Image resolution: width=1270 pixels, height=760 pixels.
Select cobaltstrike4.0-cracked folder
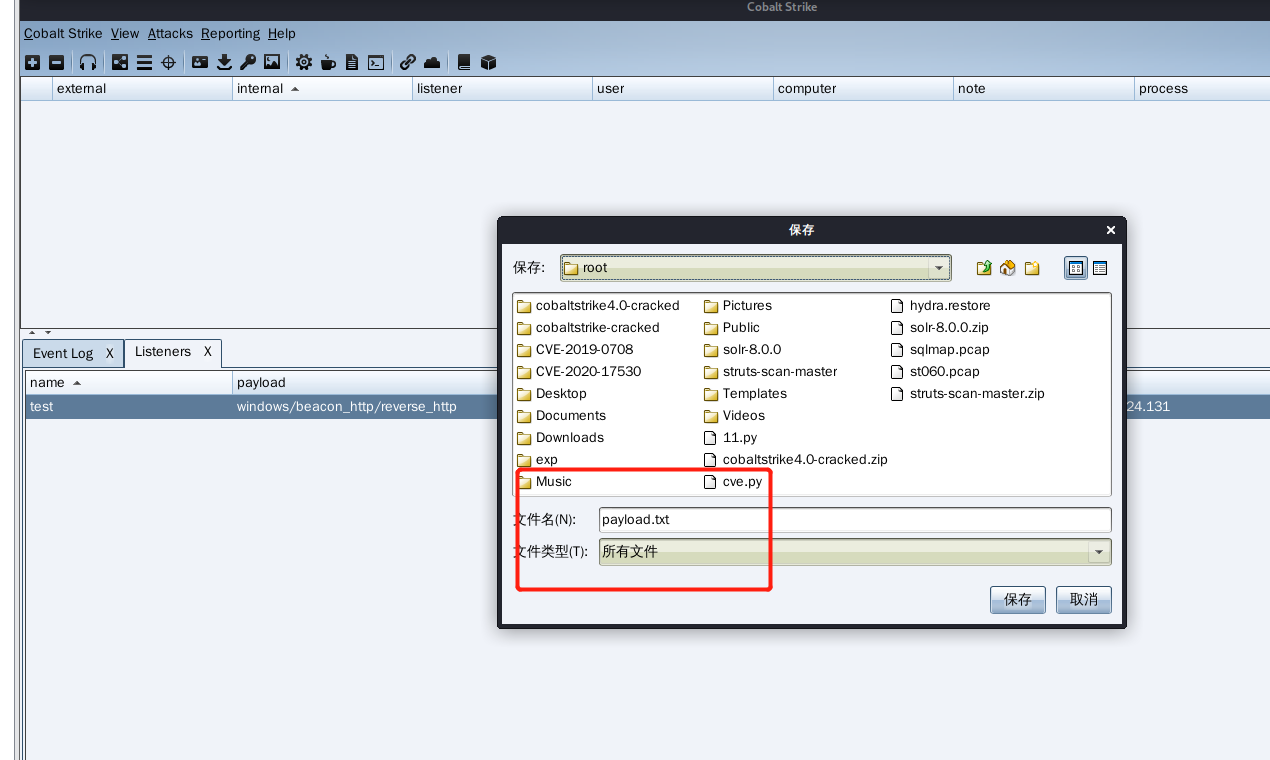tap(598, 306)
